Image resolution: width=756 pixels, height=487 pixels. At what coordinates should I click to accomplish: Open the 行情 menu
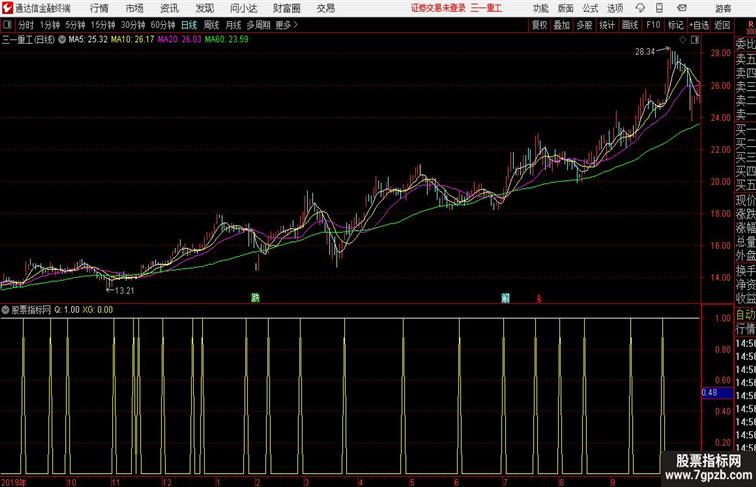pyautogui.click(x=99, y=8)
